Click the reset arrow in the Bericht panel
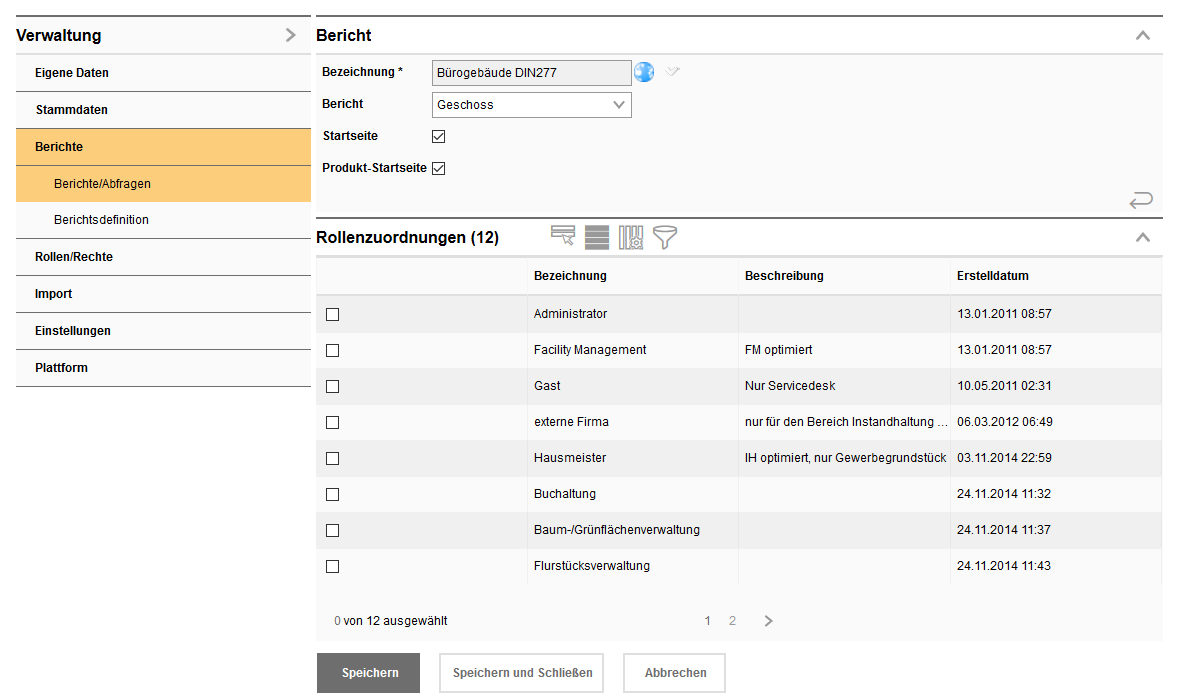This screenshot has height=700, width=1178. [x=1141, y=200]
